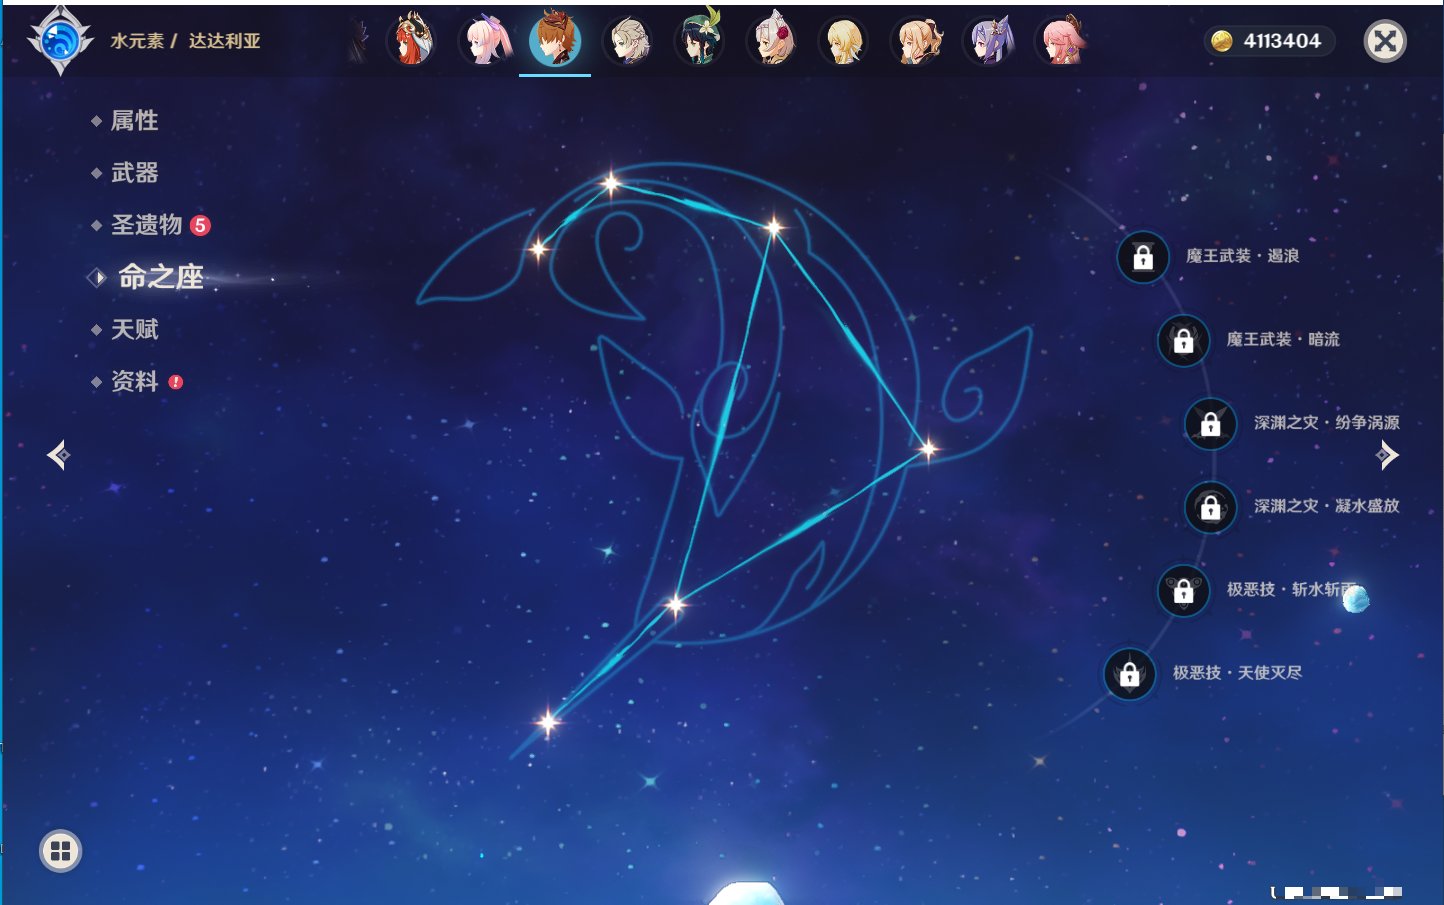Click the lock icon for 极恶技·天使灭尽
The height and width of the screenshot is (905, 1444).
click(1130, 674)
